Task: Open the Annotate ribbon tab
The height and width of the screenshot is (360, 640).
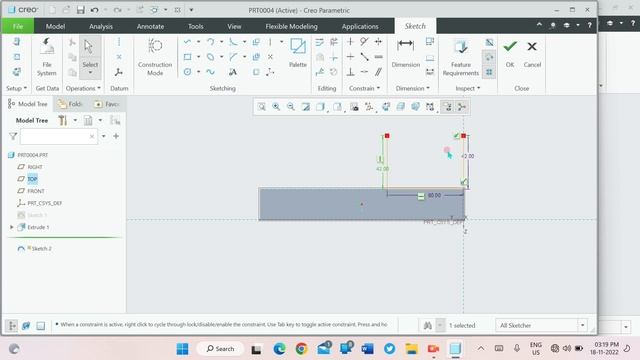Action: (150, 26)
